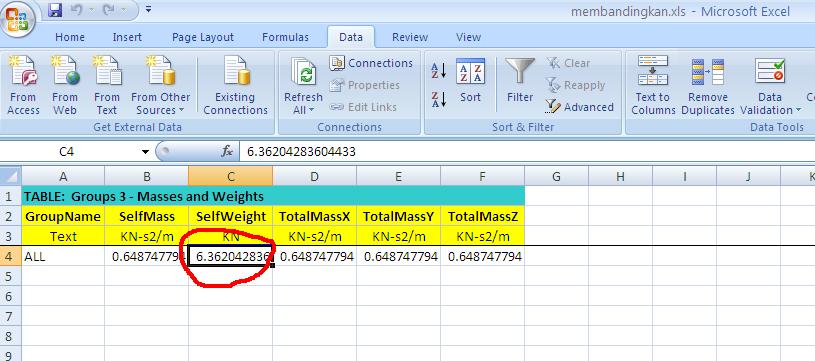
Task: Switch to the Insert tab
Action: click(127, 37)
